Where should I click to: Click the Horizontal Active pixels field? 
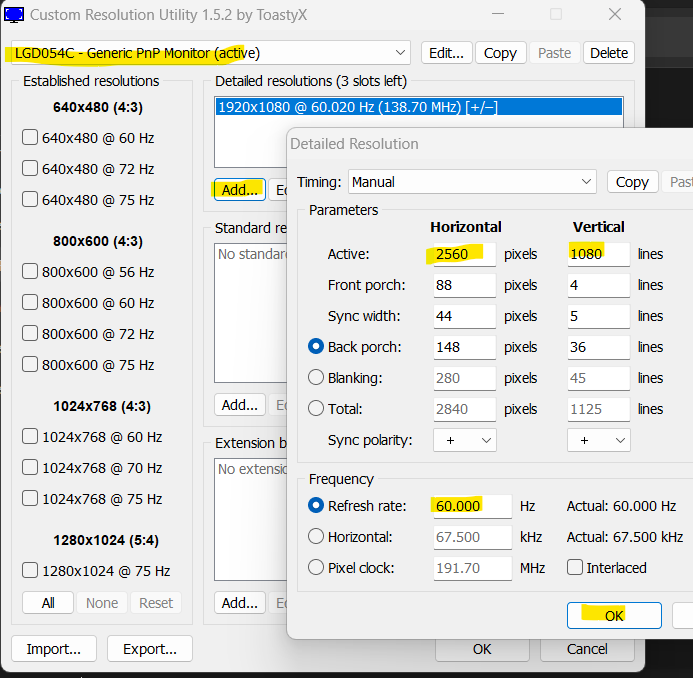465,254
